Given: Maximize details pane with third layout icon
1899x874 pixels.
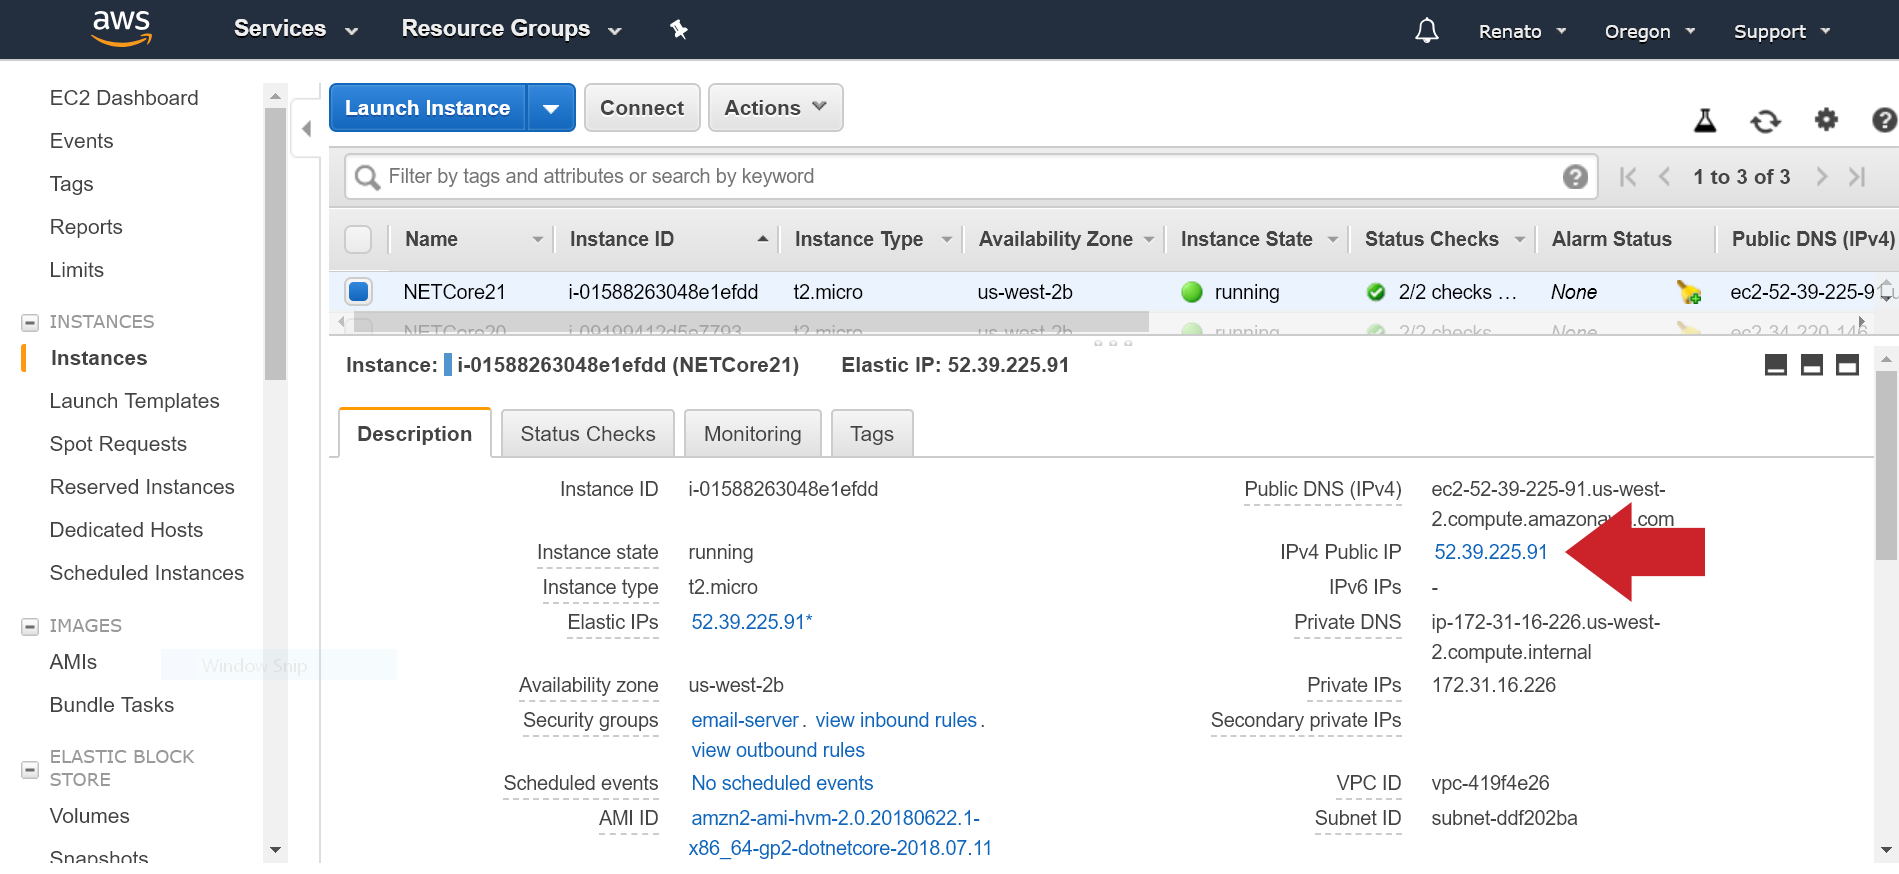Looking at the screenshot, I should pos(1848,365).
